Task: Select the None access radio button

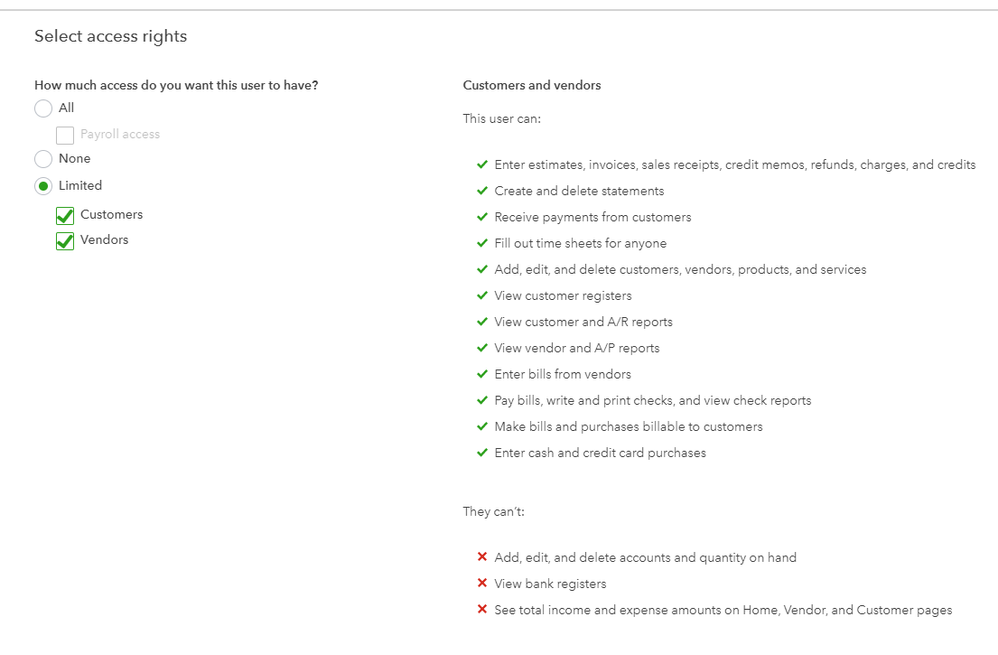Action: pyautogui.click(x=43, y=159)
